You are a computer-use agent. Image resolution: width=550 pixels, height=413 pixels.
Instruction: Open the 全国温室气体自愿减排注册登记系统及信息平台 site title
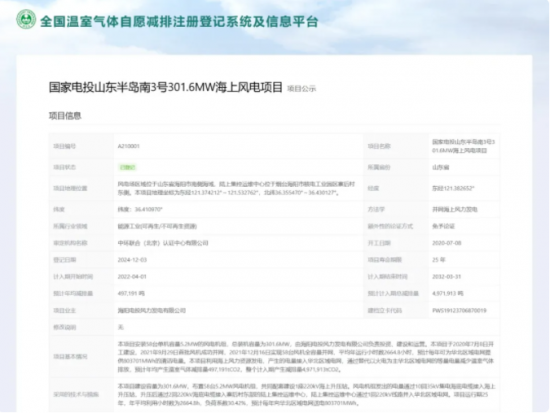179,22
